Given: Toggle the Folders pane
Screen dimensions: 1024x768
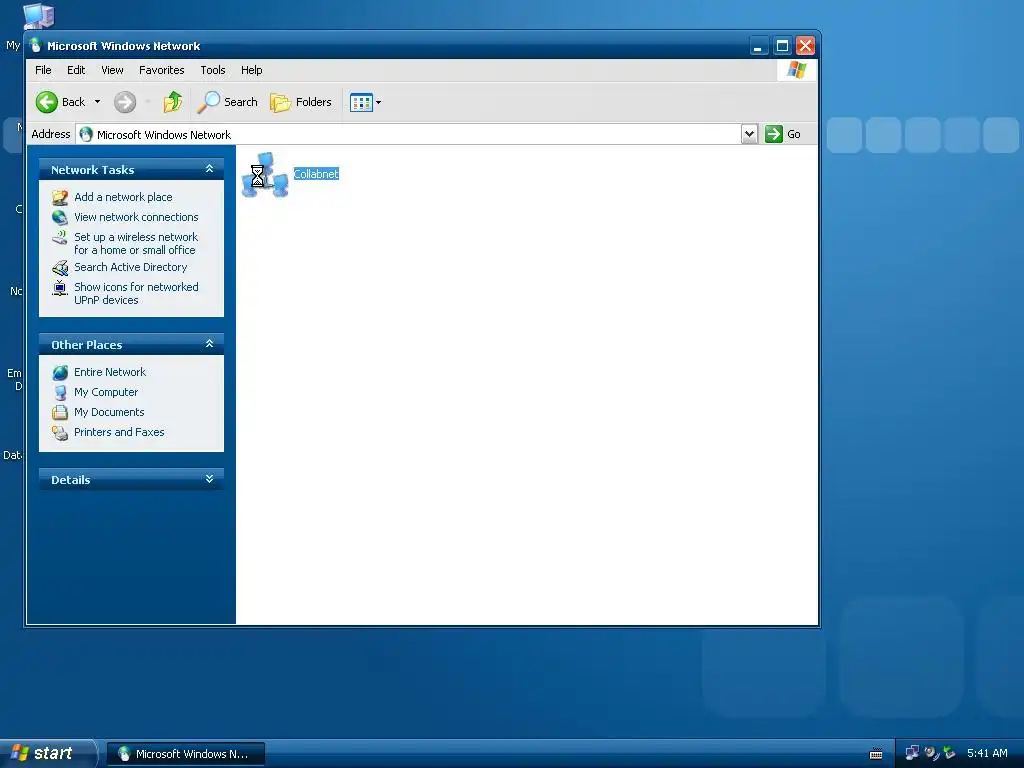Looking at the screenshot, I should (301, 102).
